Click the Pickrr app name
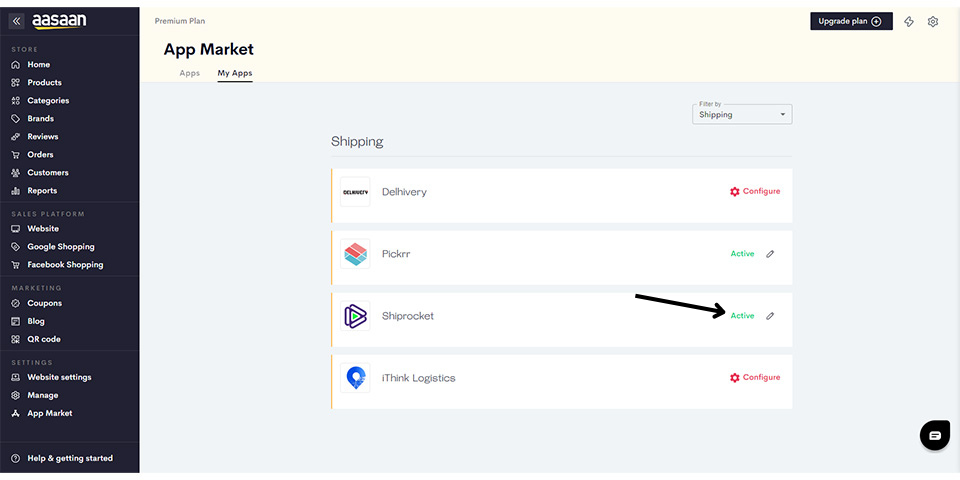This screenshot has width=960, height=480. (x=396, y=253)
